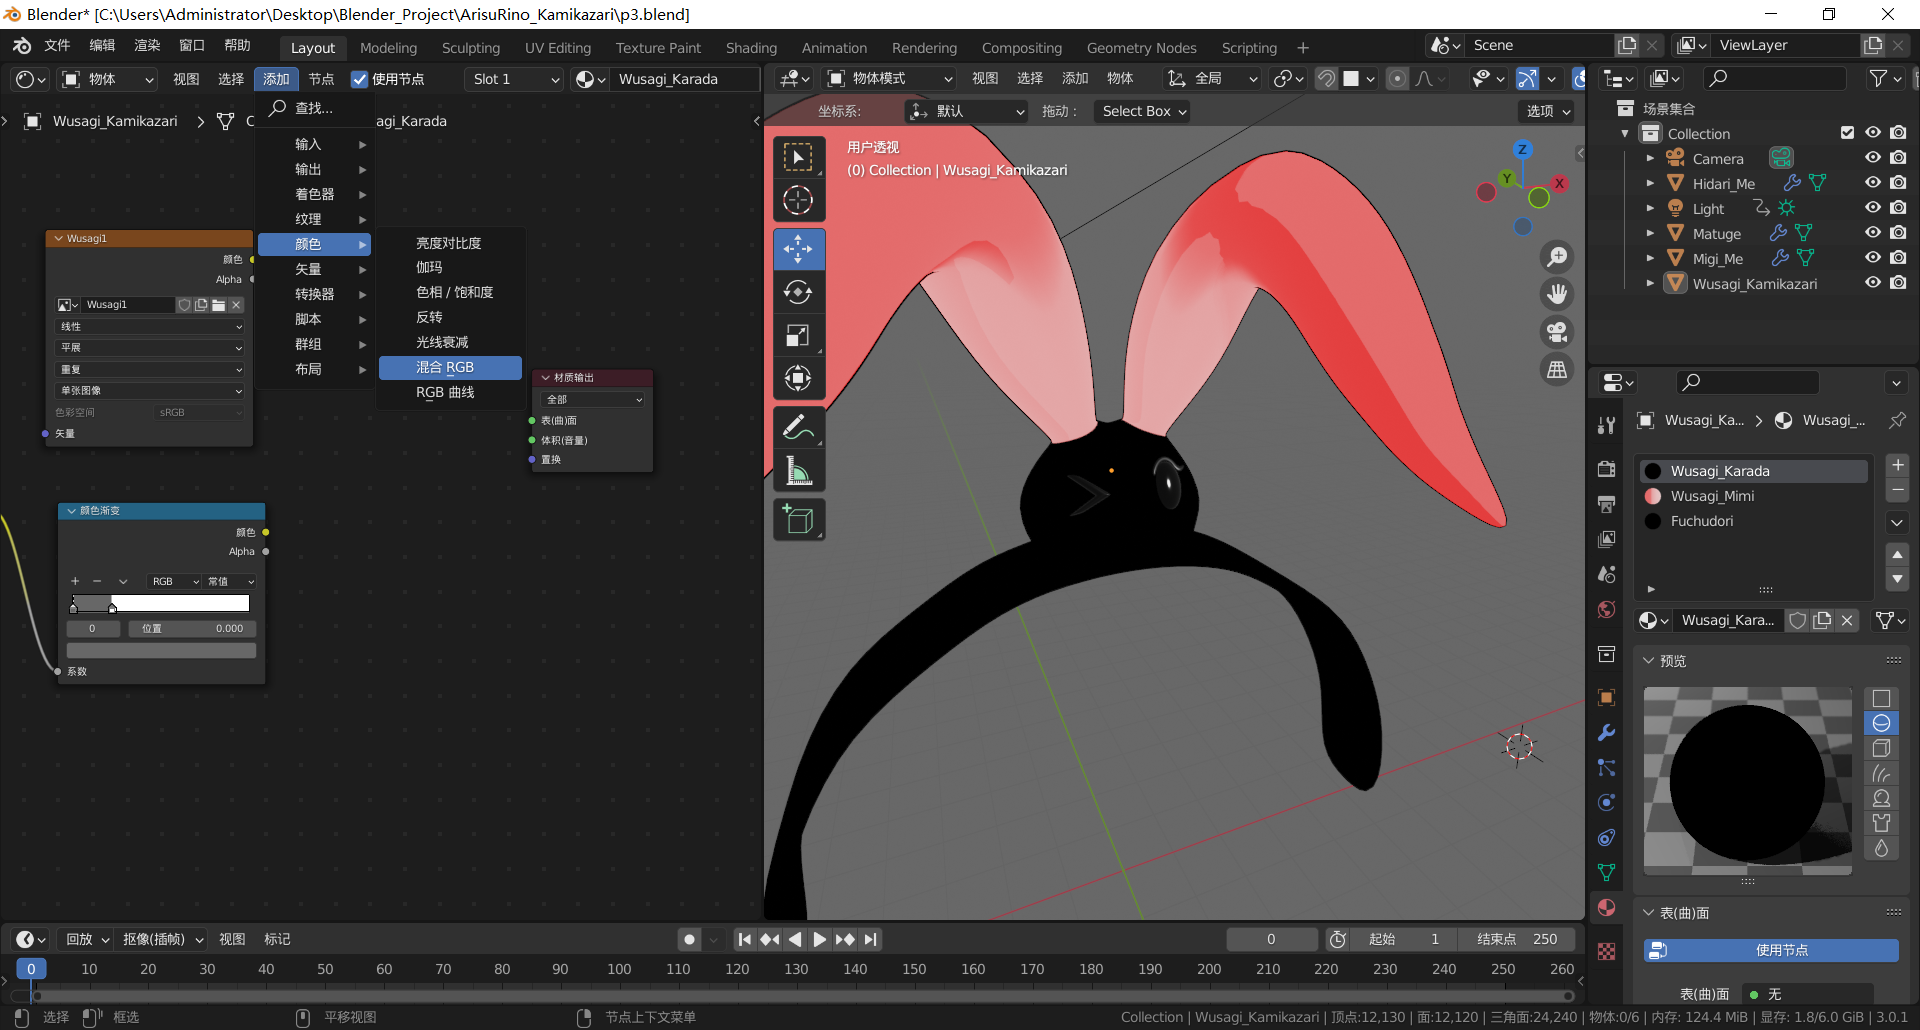
Task: Choose 混合 RGB from color submenu
Action: (x=450, y=368)
